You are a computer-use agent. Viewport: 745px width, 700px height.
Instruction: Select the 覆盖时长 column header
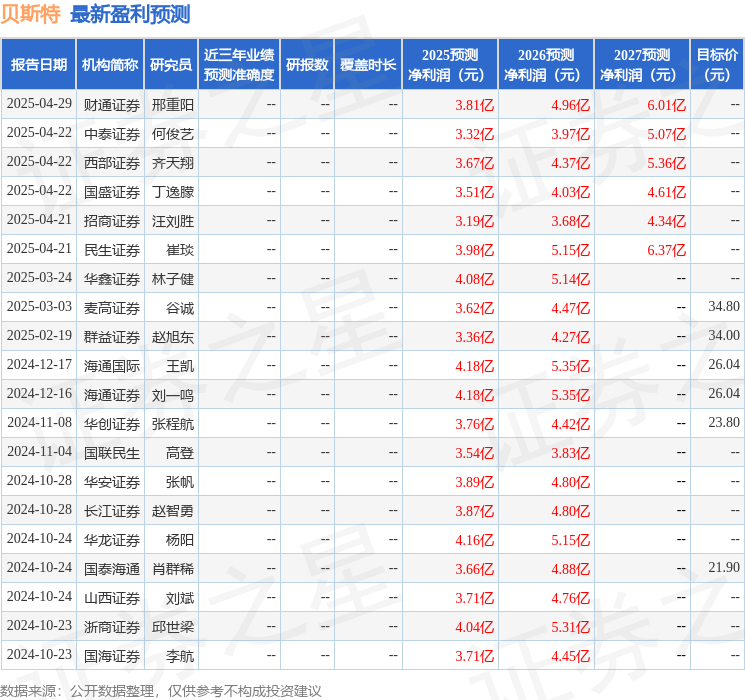[368, 65]
